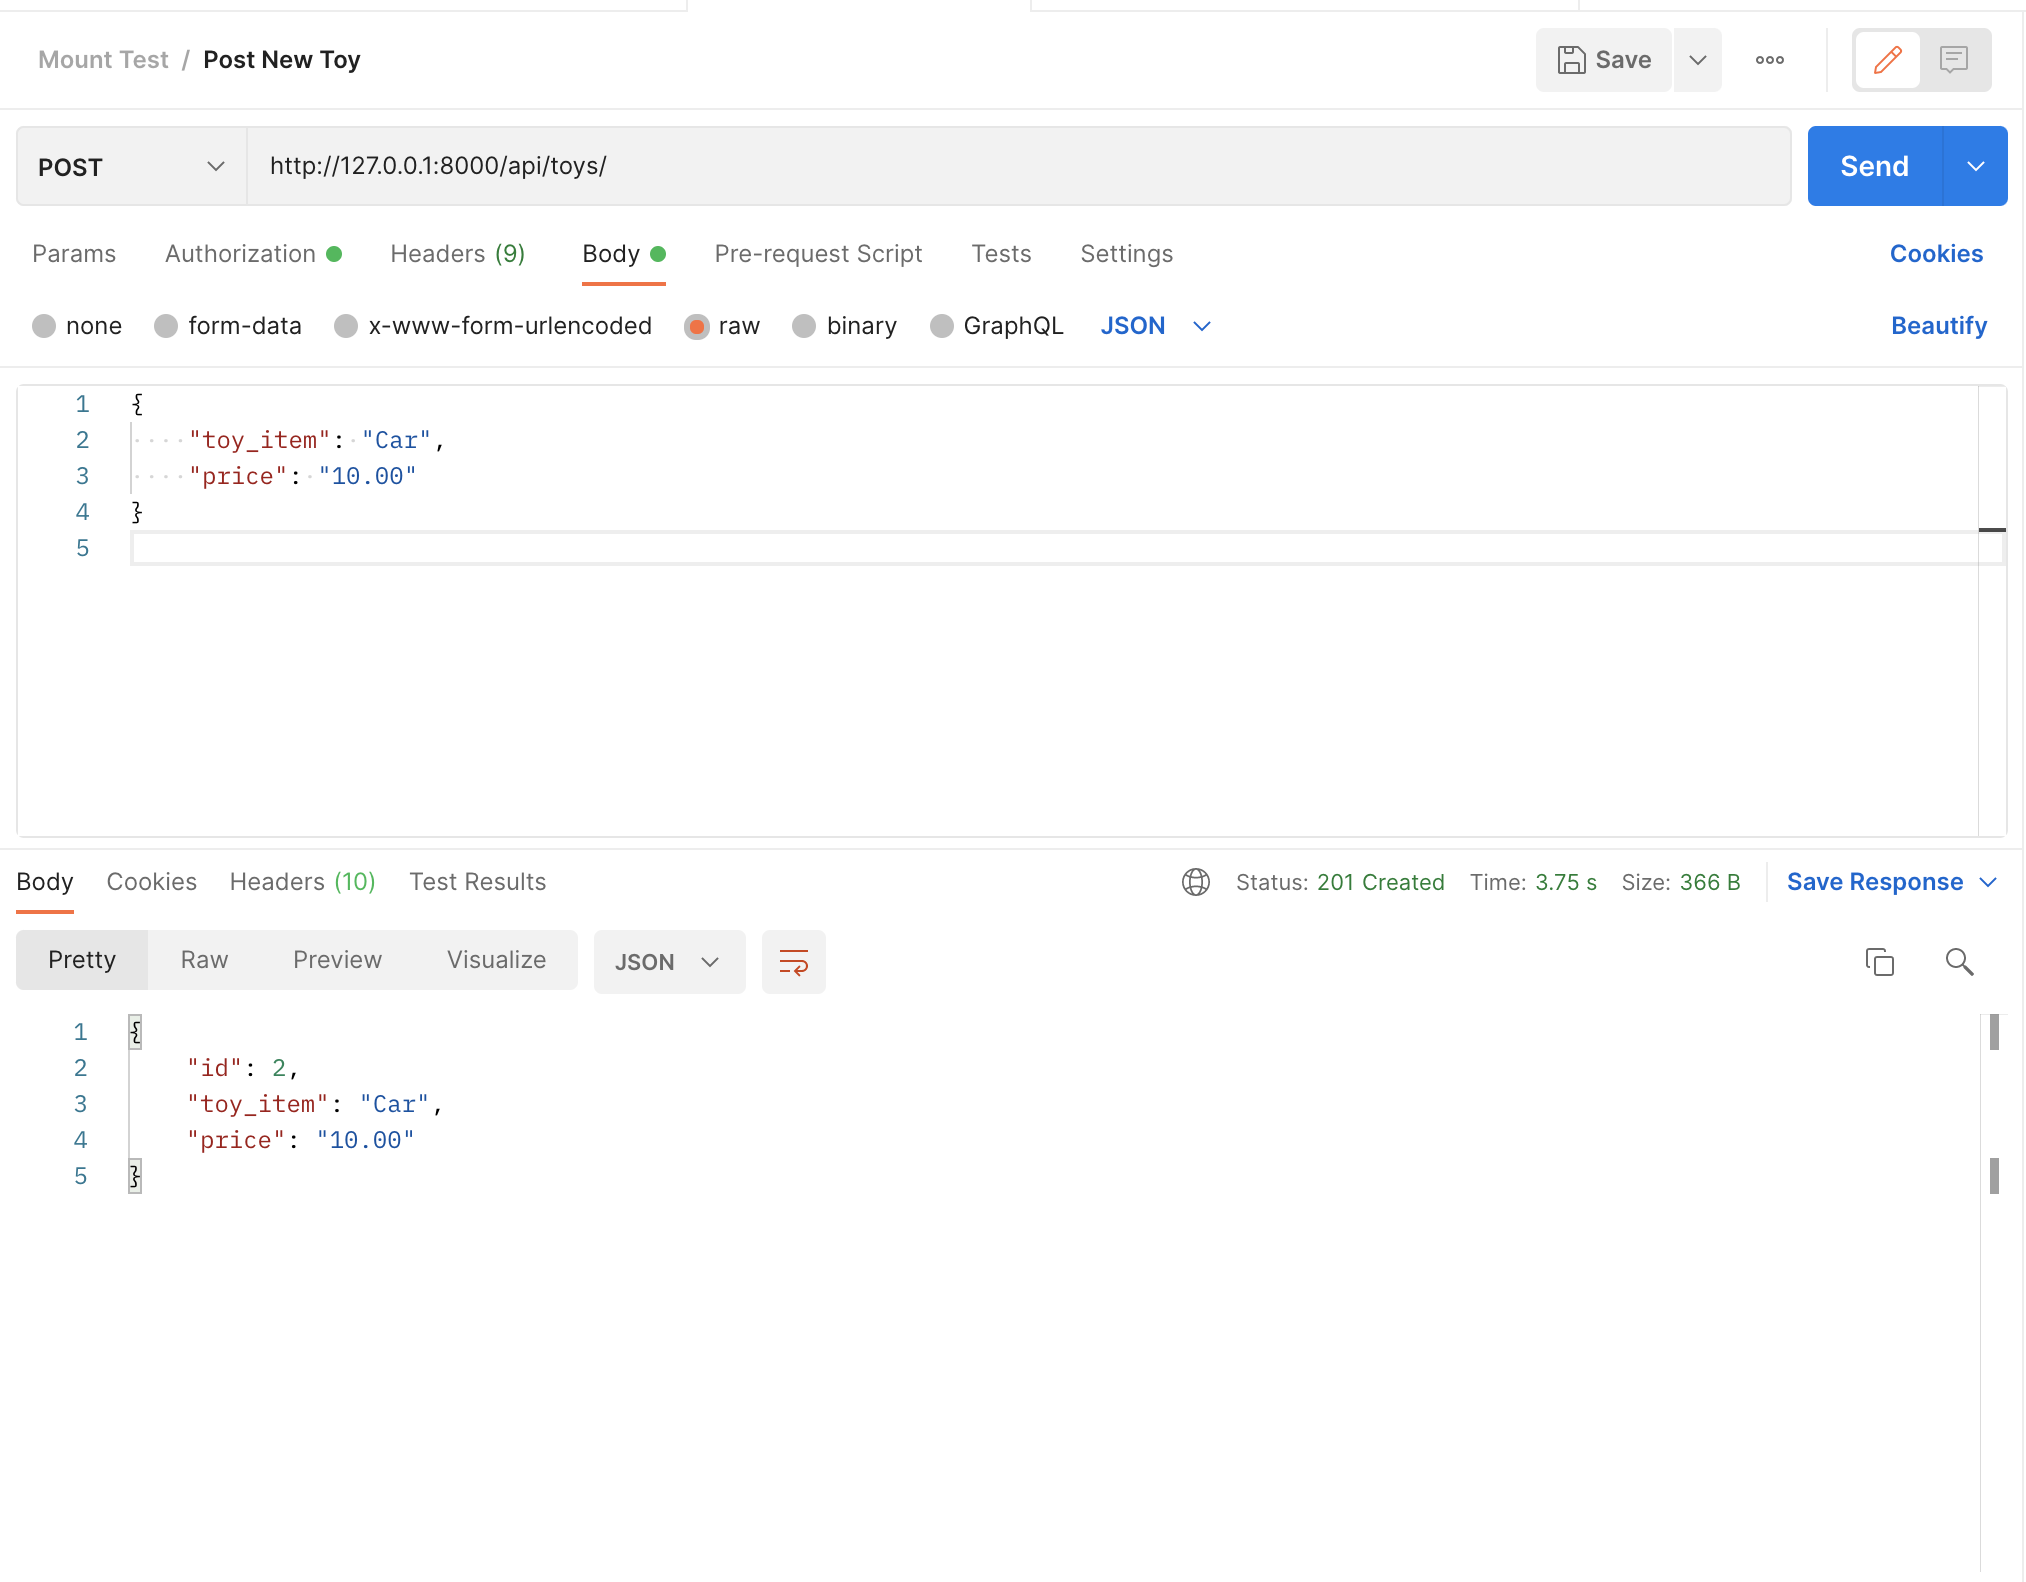
Task: Select the form-data radio button
Action: point(166,326)
